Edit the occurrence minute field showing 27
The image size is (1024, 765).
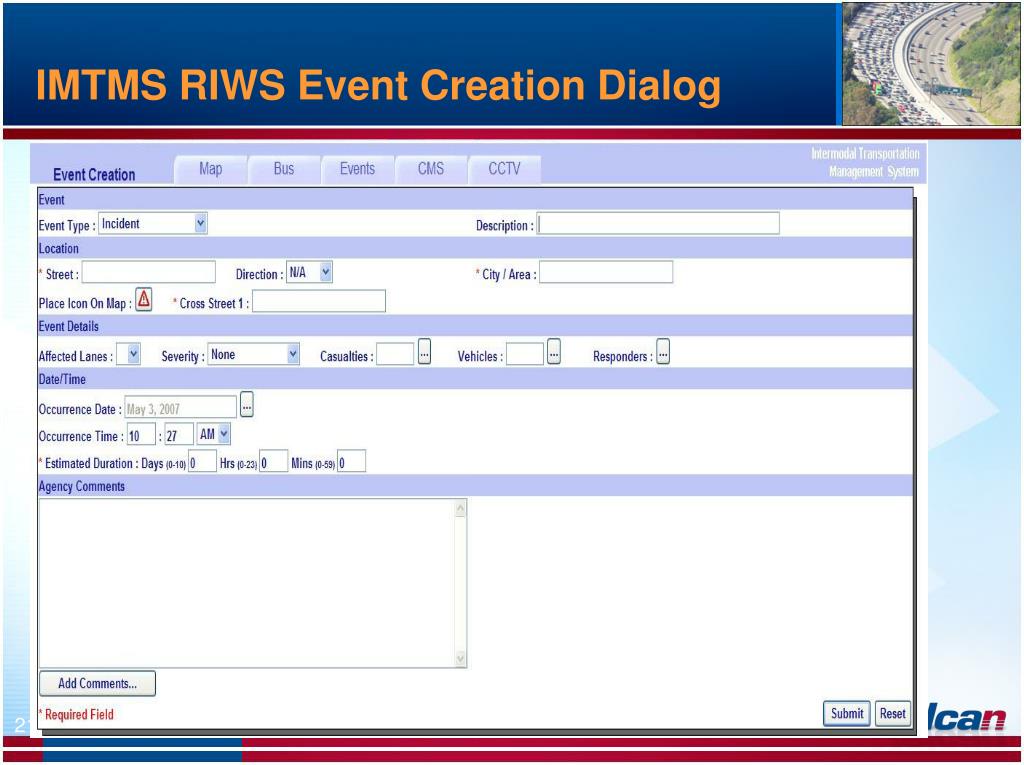[x=179, y=434]
